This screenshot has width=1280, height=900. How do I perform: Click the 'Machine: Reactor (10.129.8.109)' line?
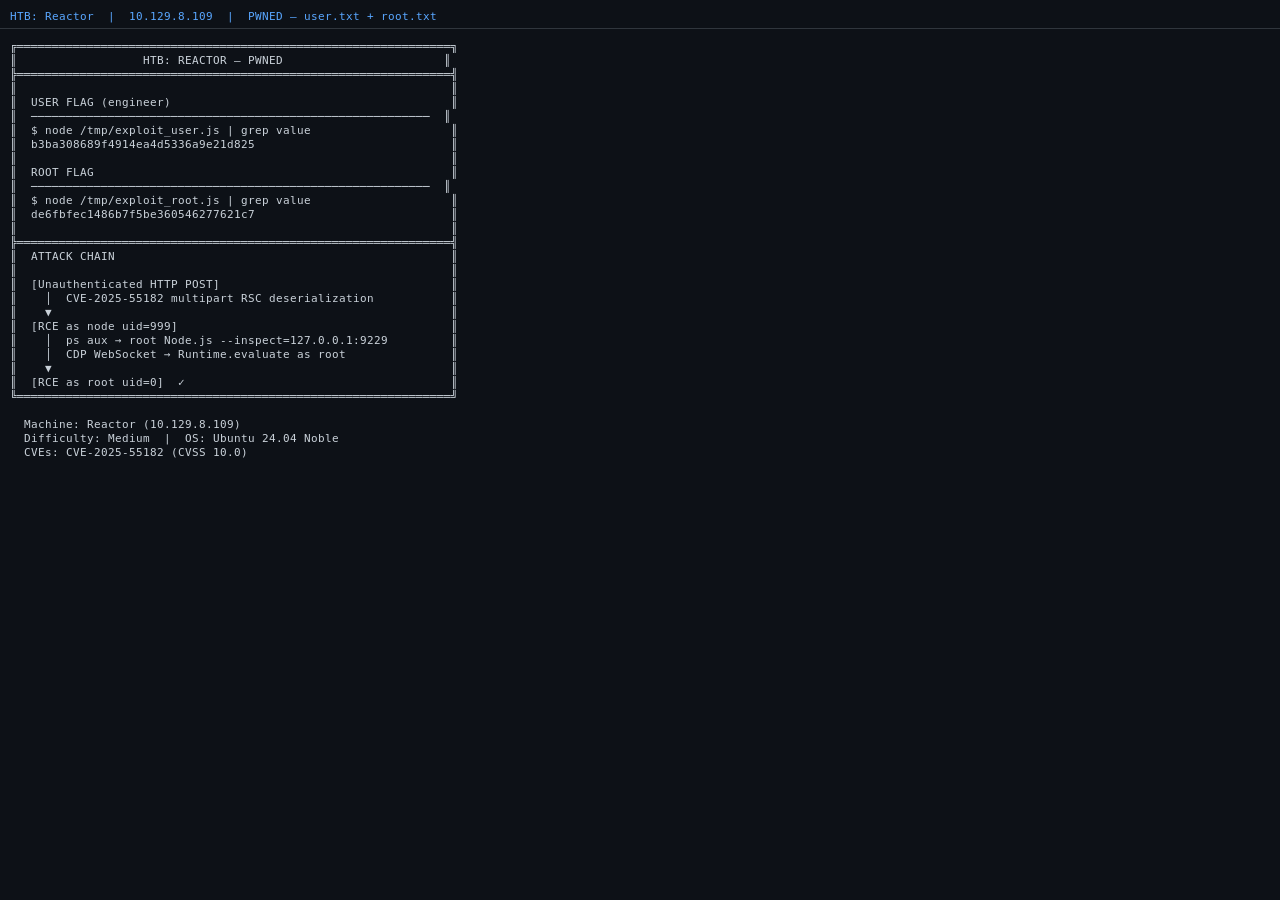(132, 424)
